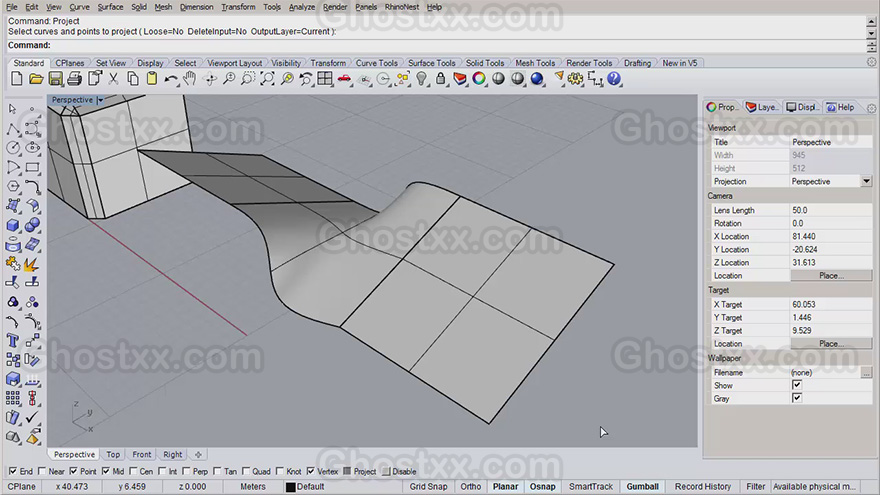The width and height of the screenshot is (880, 495).
Task: Browse for wallpaper Filename with the ... button
Action: [x=867, y=373]
